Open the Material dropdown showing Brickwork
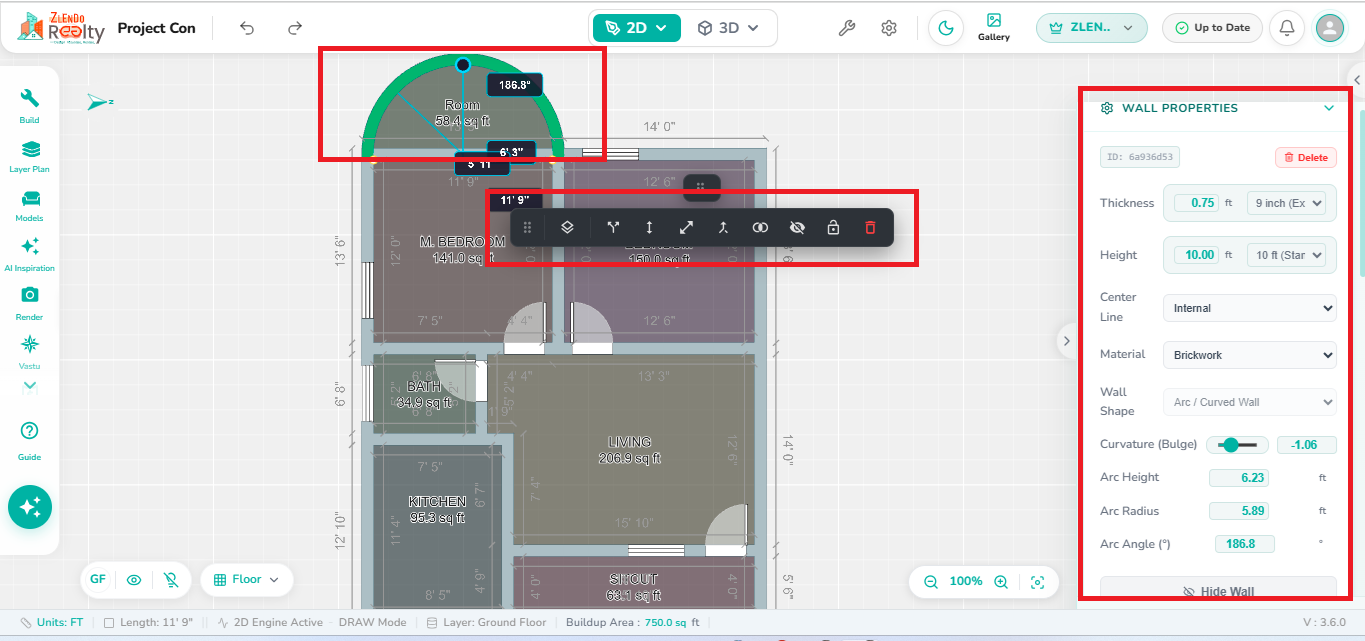 [1249, 355]
